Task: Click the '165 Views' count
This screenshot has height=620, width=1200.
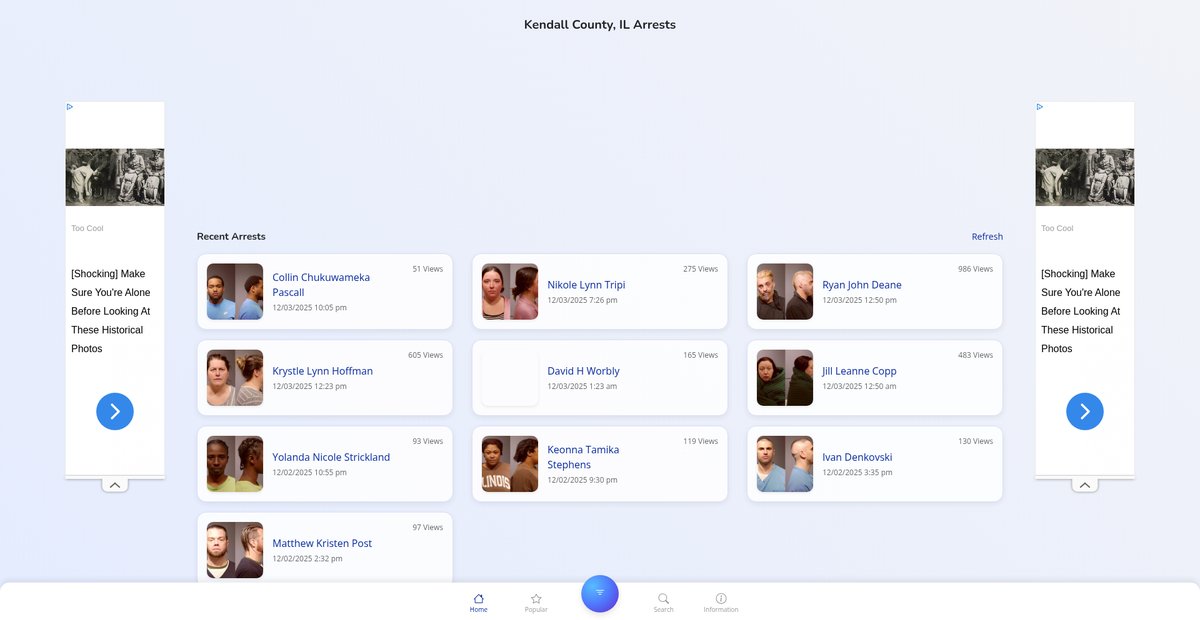Action: (701, 355)
